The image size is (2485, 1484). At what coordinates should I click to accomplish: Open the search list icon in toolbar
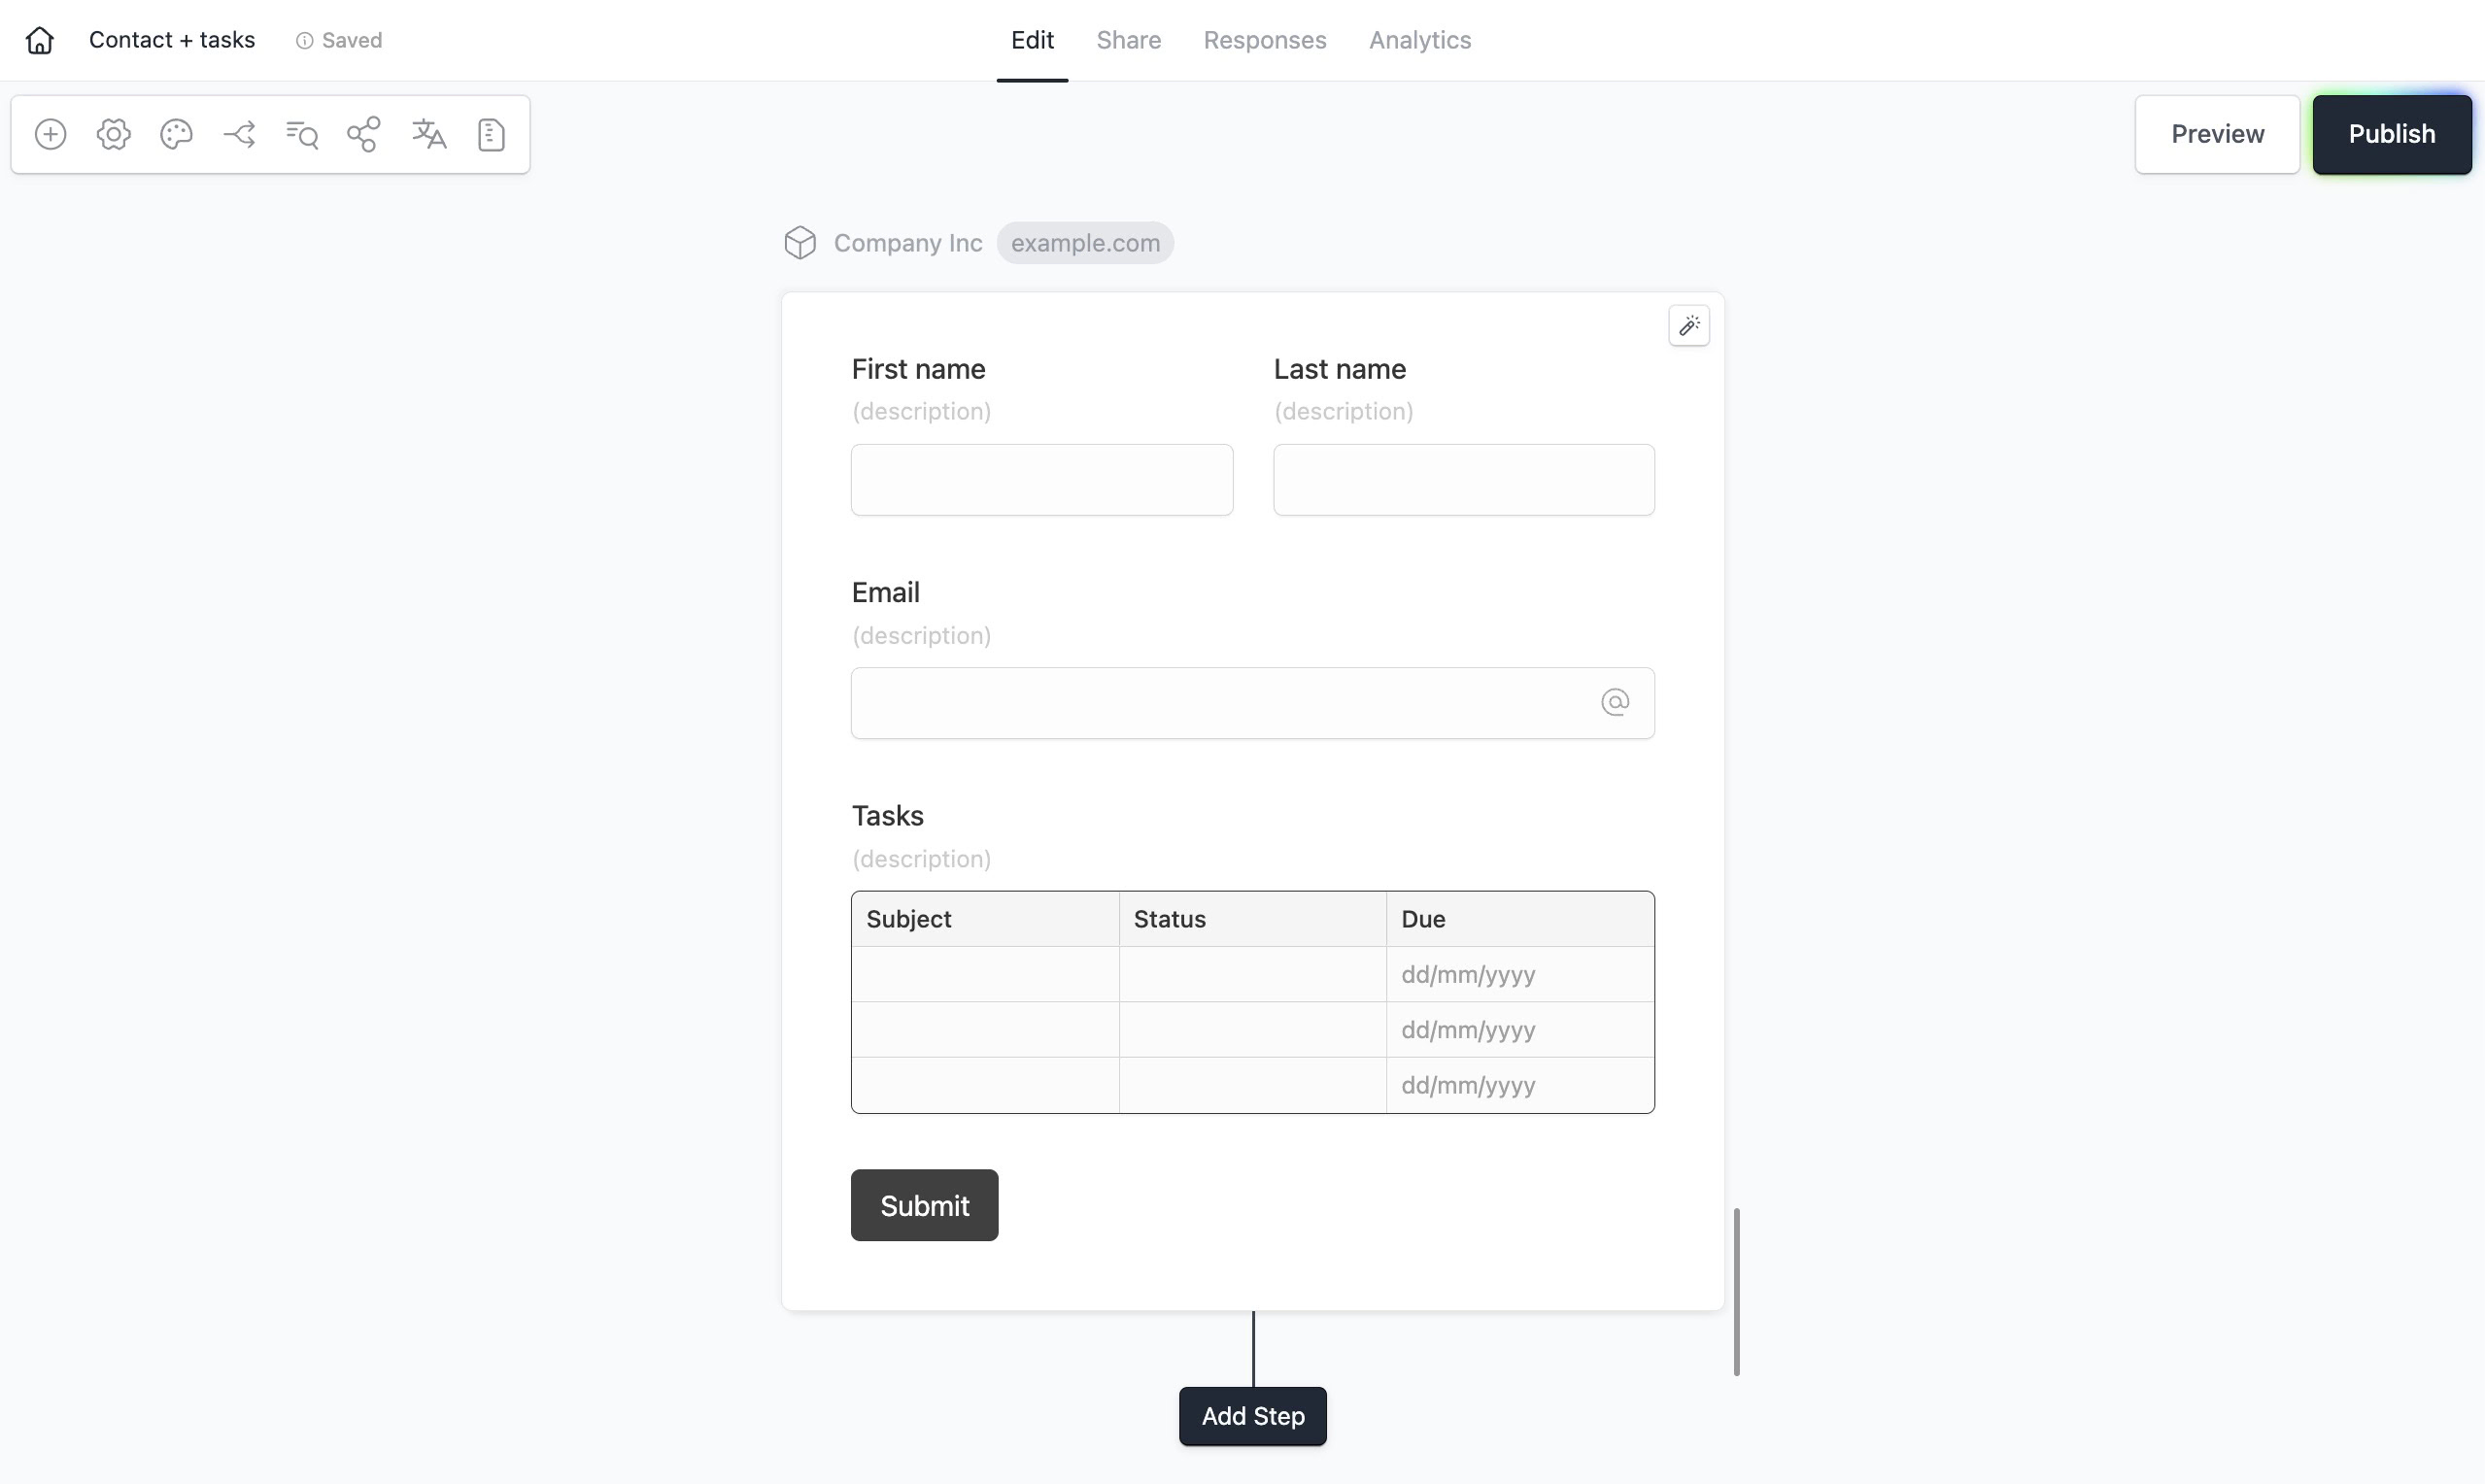pyautogui.click(x=302, y=134)
